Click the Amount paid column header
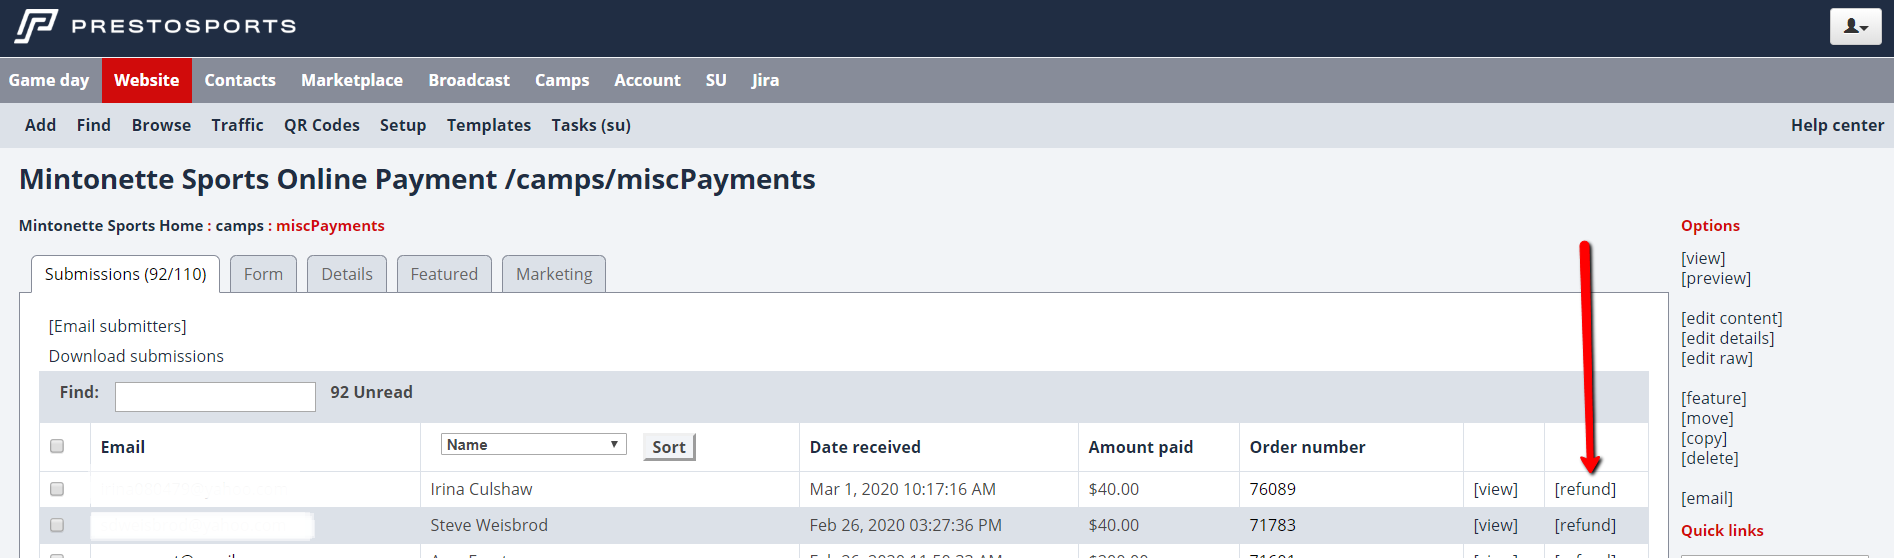This screenshot has height=558, width=1894. [x=1141, y=447]
